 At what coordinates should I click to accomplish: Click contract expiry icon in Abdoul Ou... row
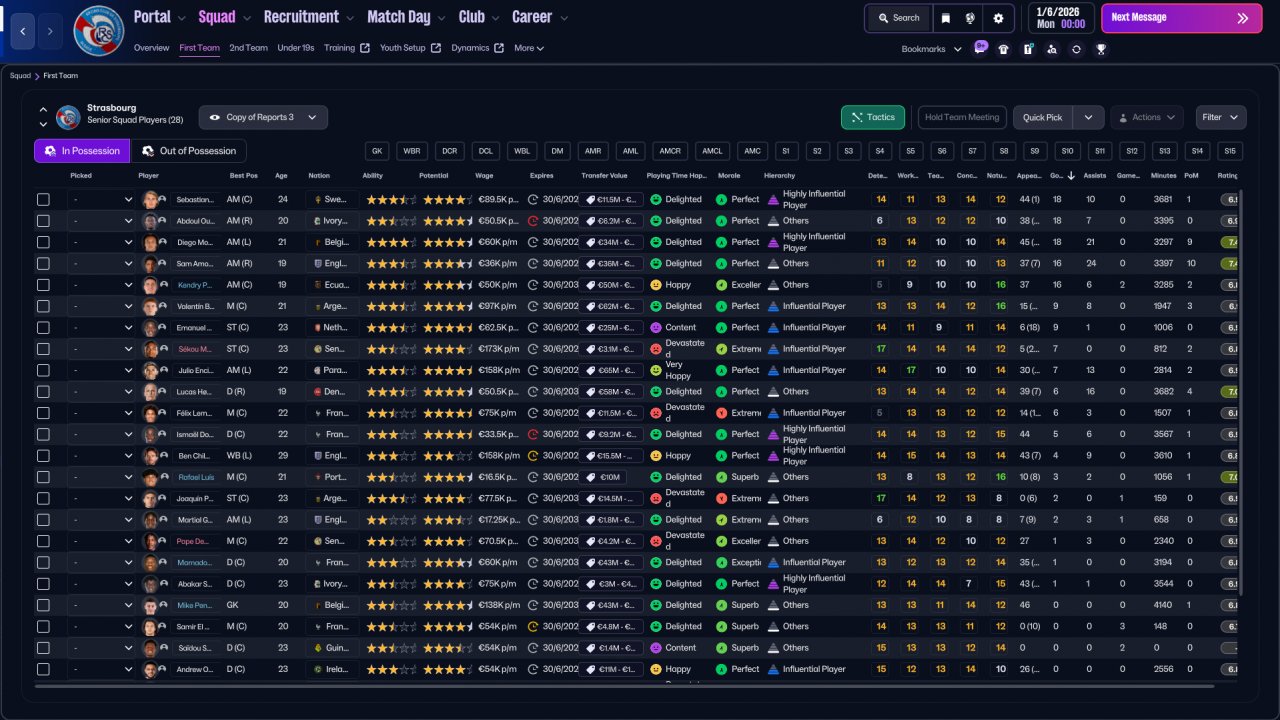(533, 221)
